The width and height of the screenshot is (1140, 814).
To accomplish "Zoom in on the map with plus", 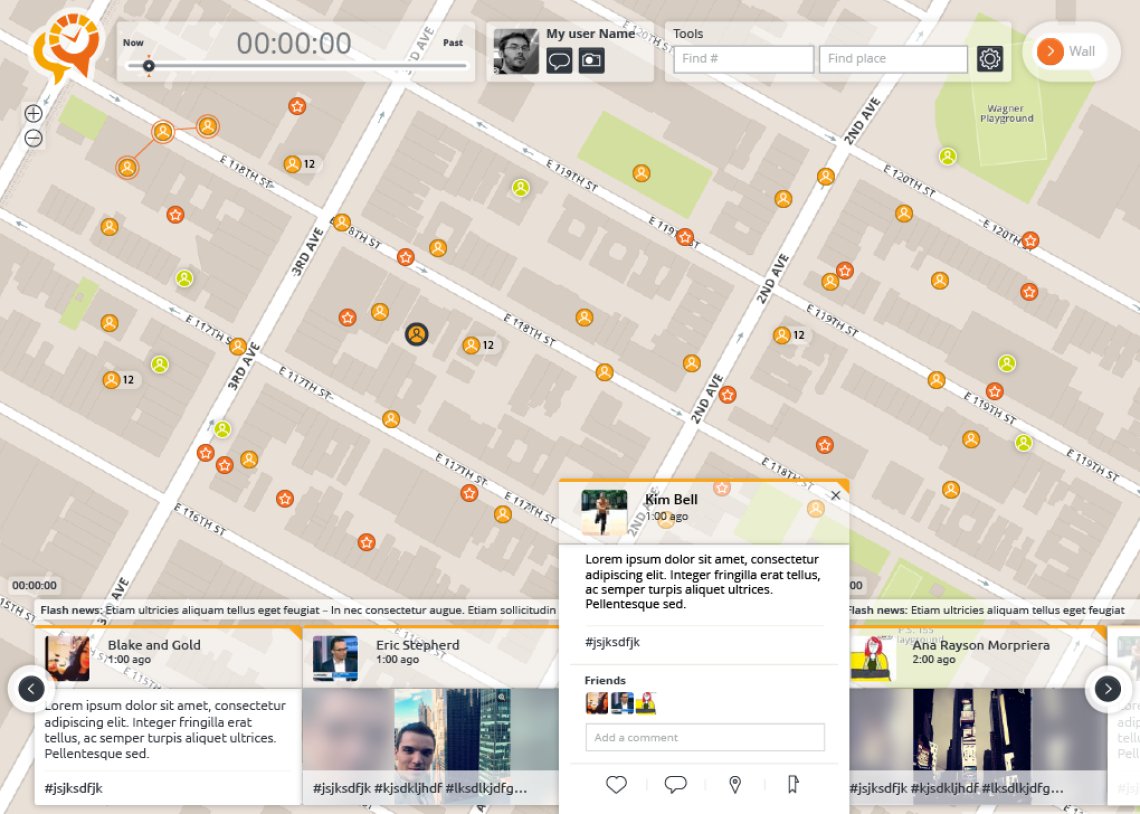I will coord(33,113).
